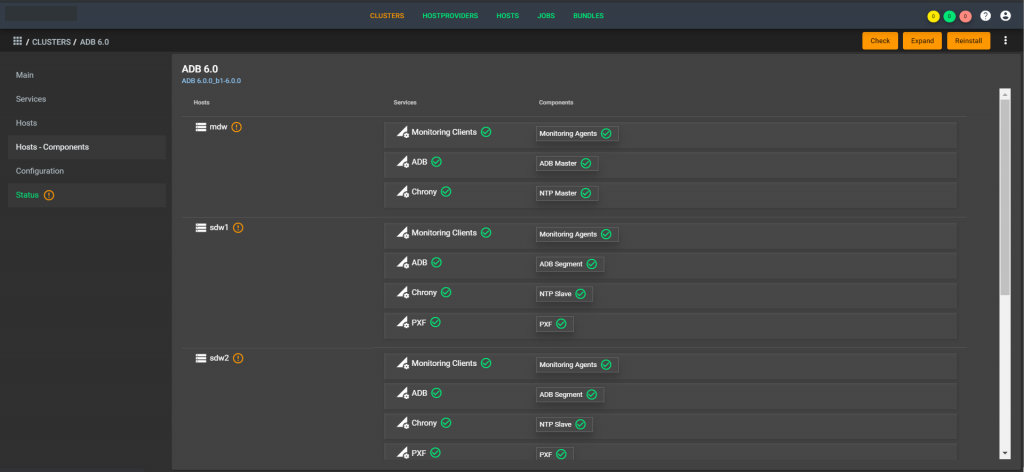
Task: Click the green status check beside mdw Chrony service
Action: tap(446, 192)
